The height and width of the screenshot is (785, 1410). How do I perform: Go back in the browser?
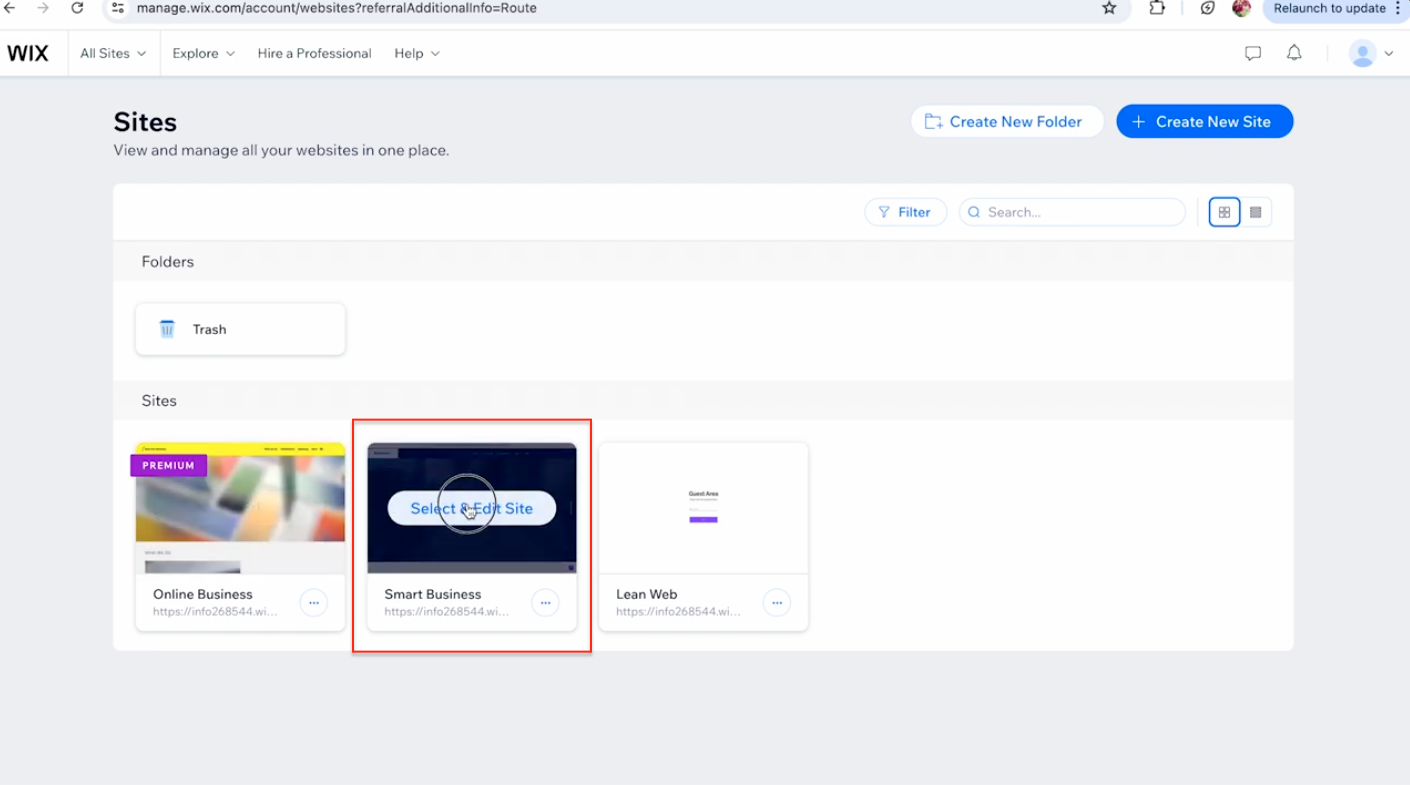click(x=10, y=8)
